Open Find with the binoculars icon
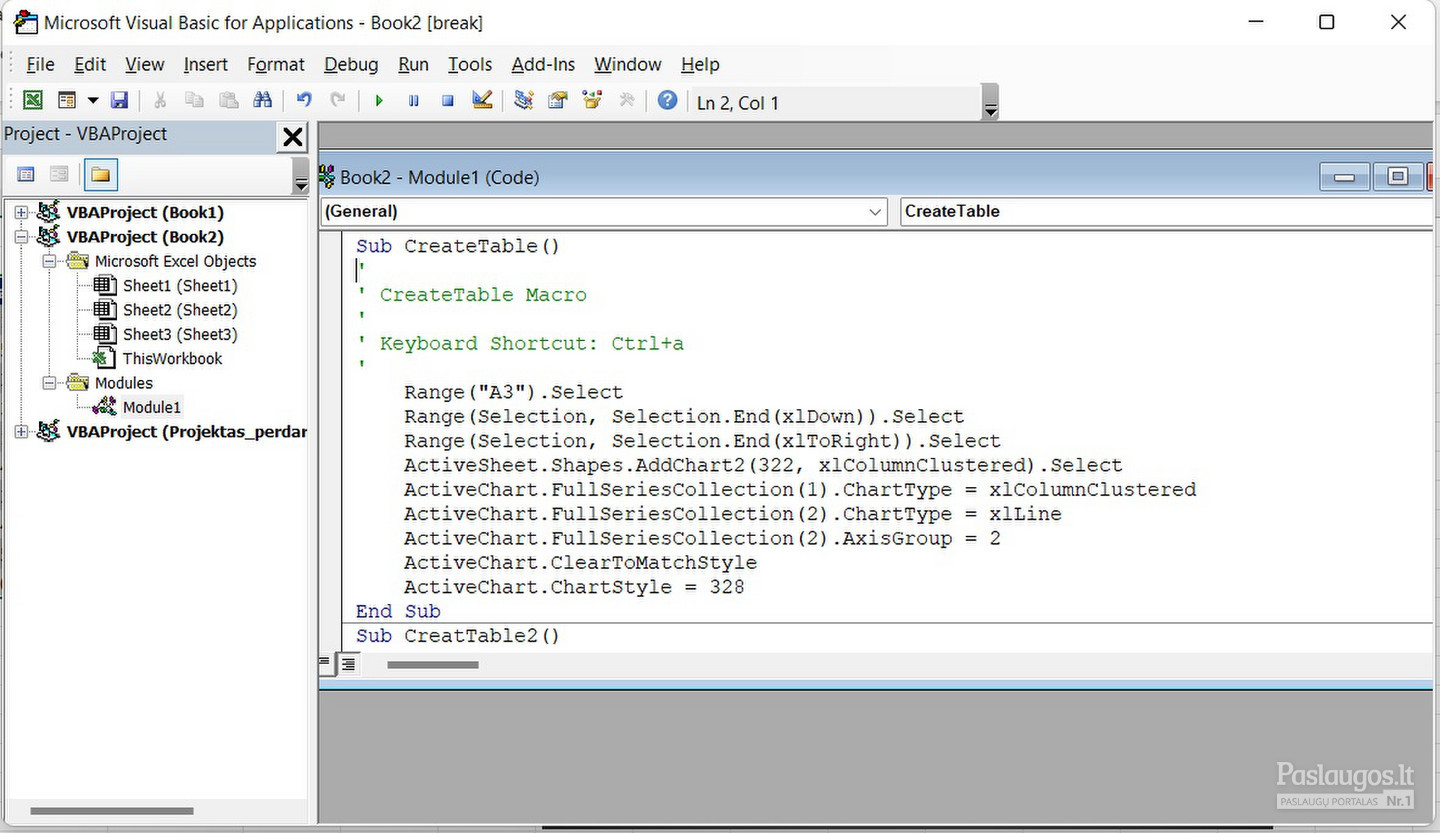The height and width of the screenshot is (833, 1440). [262, 100]
